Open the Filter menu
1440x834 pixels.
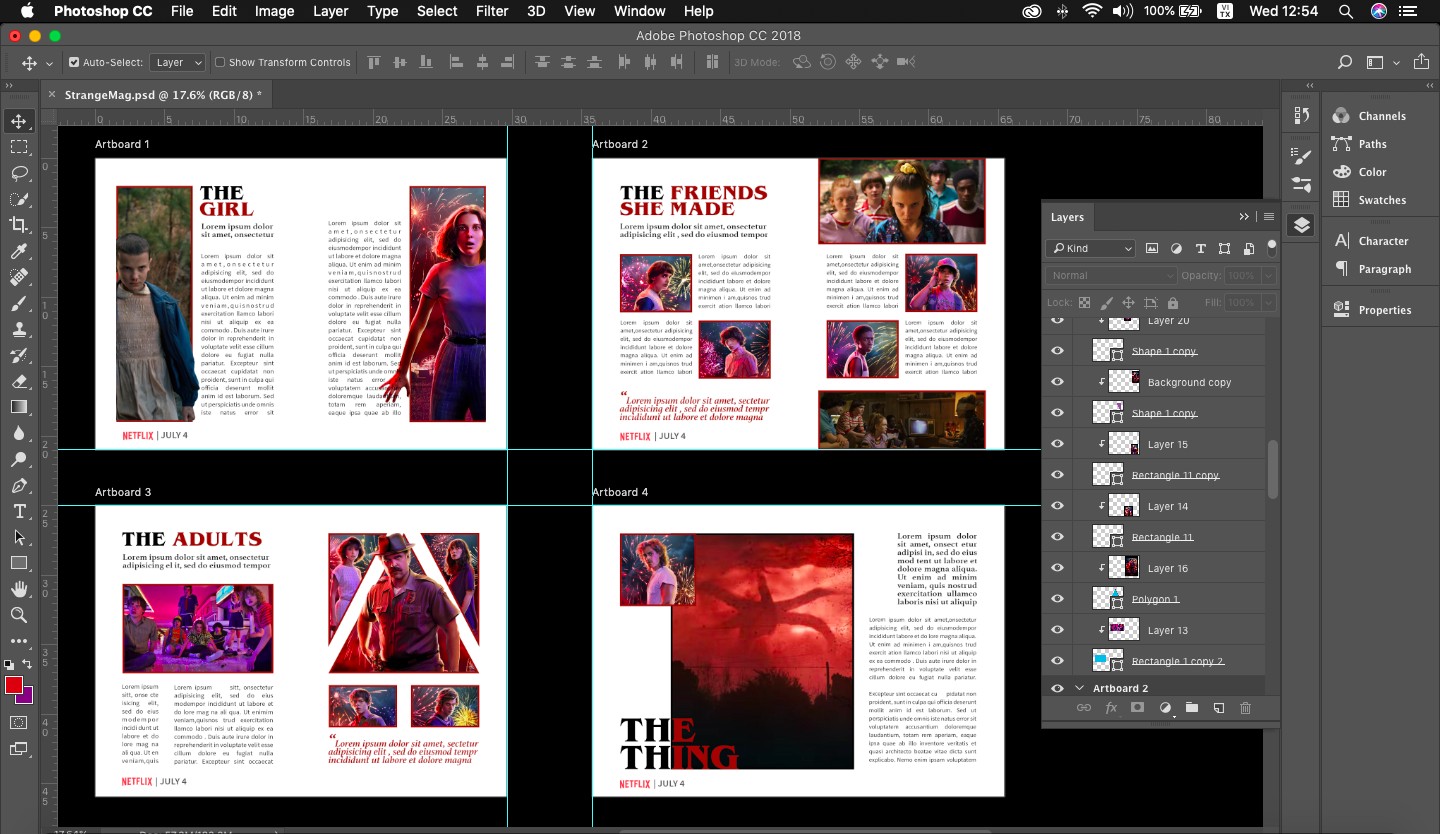[491, 11]
